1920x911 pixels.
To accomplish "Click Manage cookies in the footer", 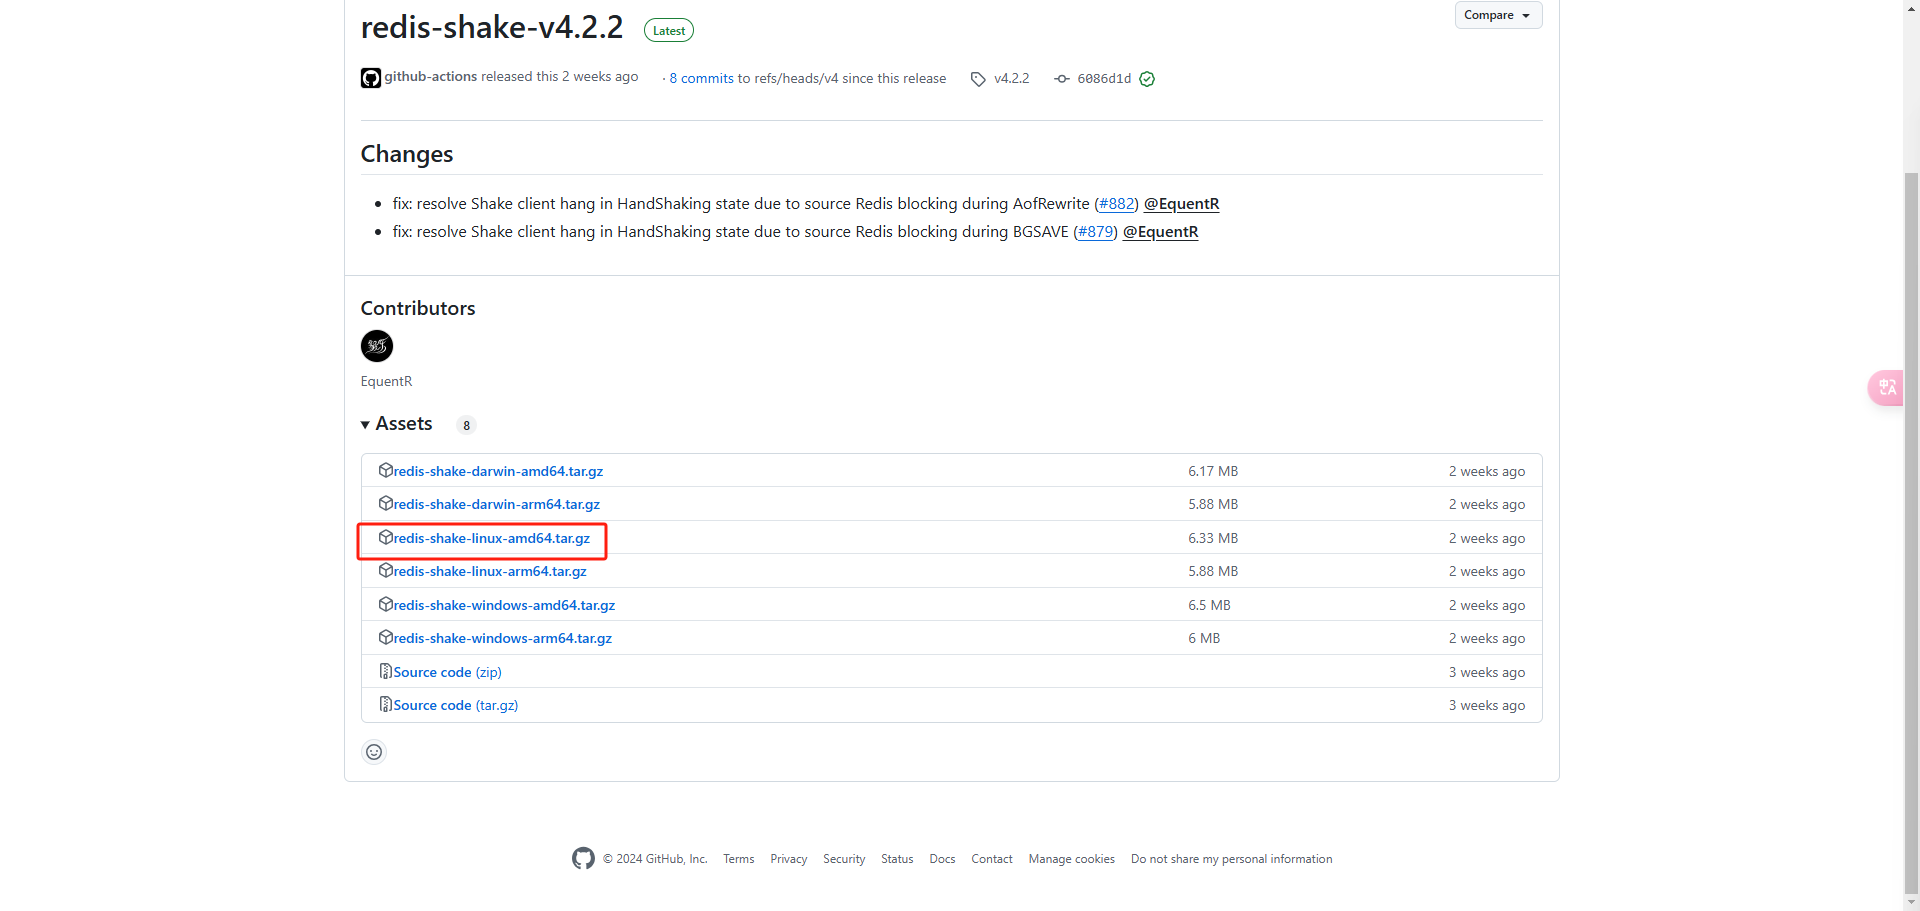I will point(1072,859).
